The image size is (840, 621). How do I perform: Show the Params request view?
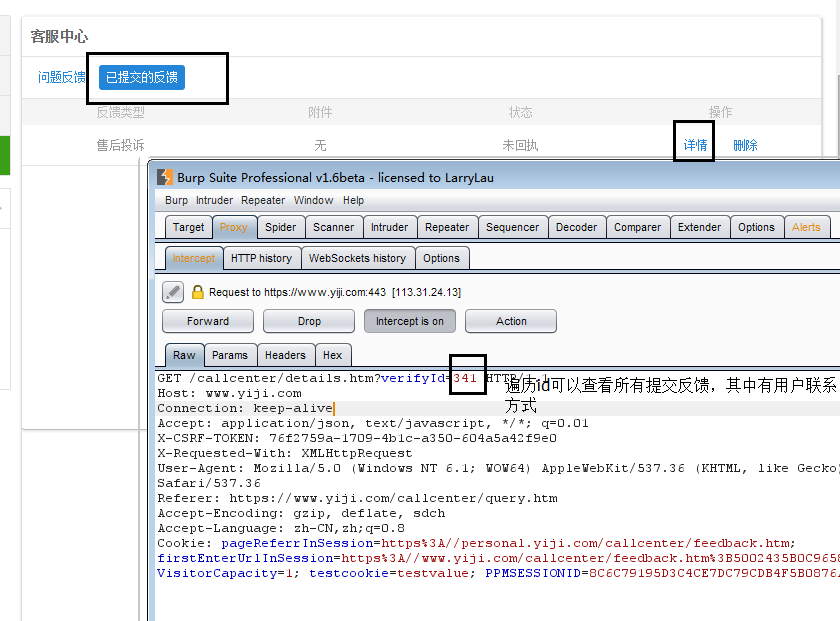(x=230, y=355)
